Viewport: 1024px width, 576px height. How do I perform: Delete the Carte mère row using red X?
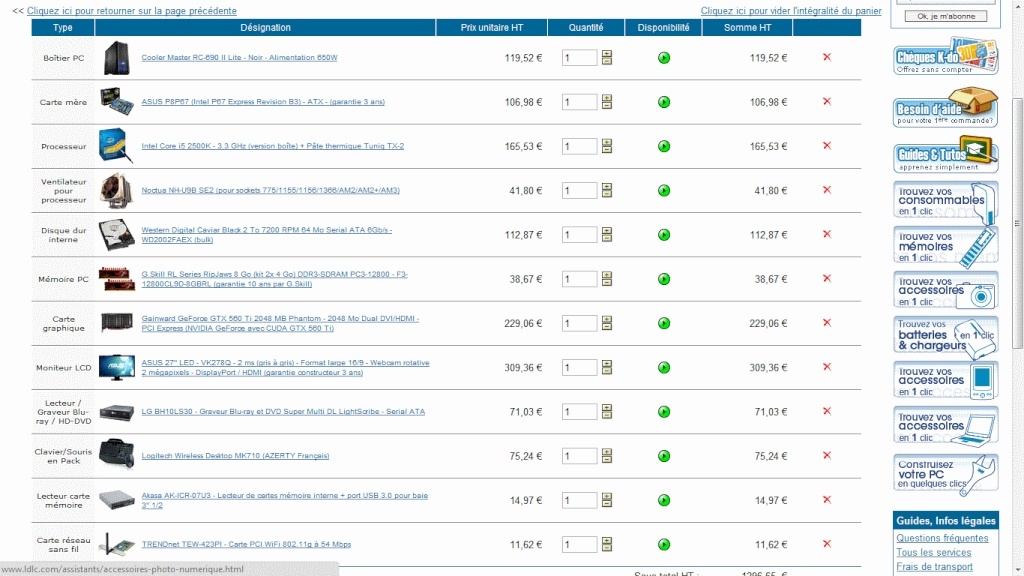(827, 101)
